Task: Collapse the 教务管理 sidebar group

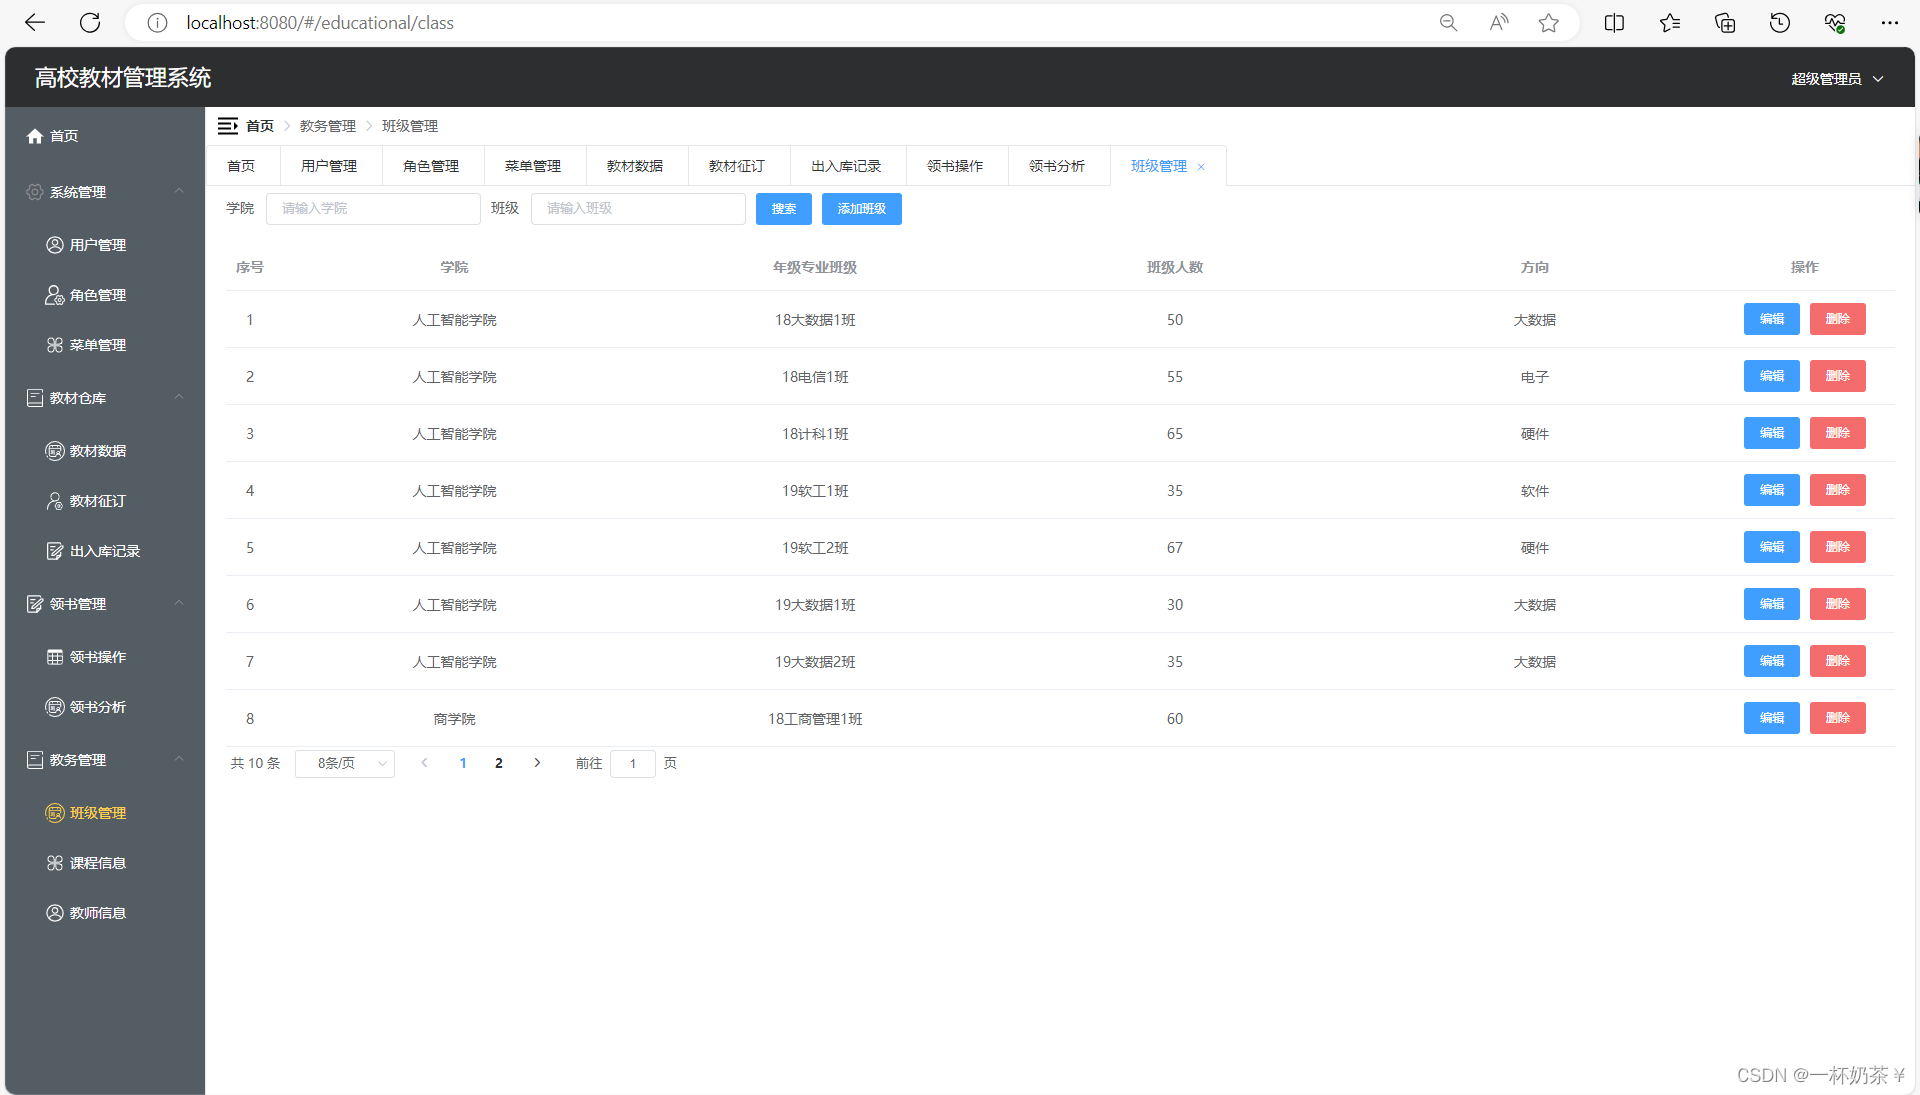Action: click(179, 759)
